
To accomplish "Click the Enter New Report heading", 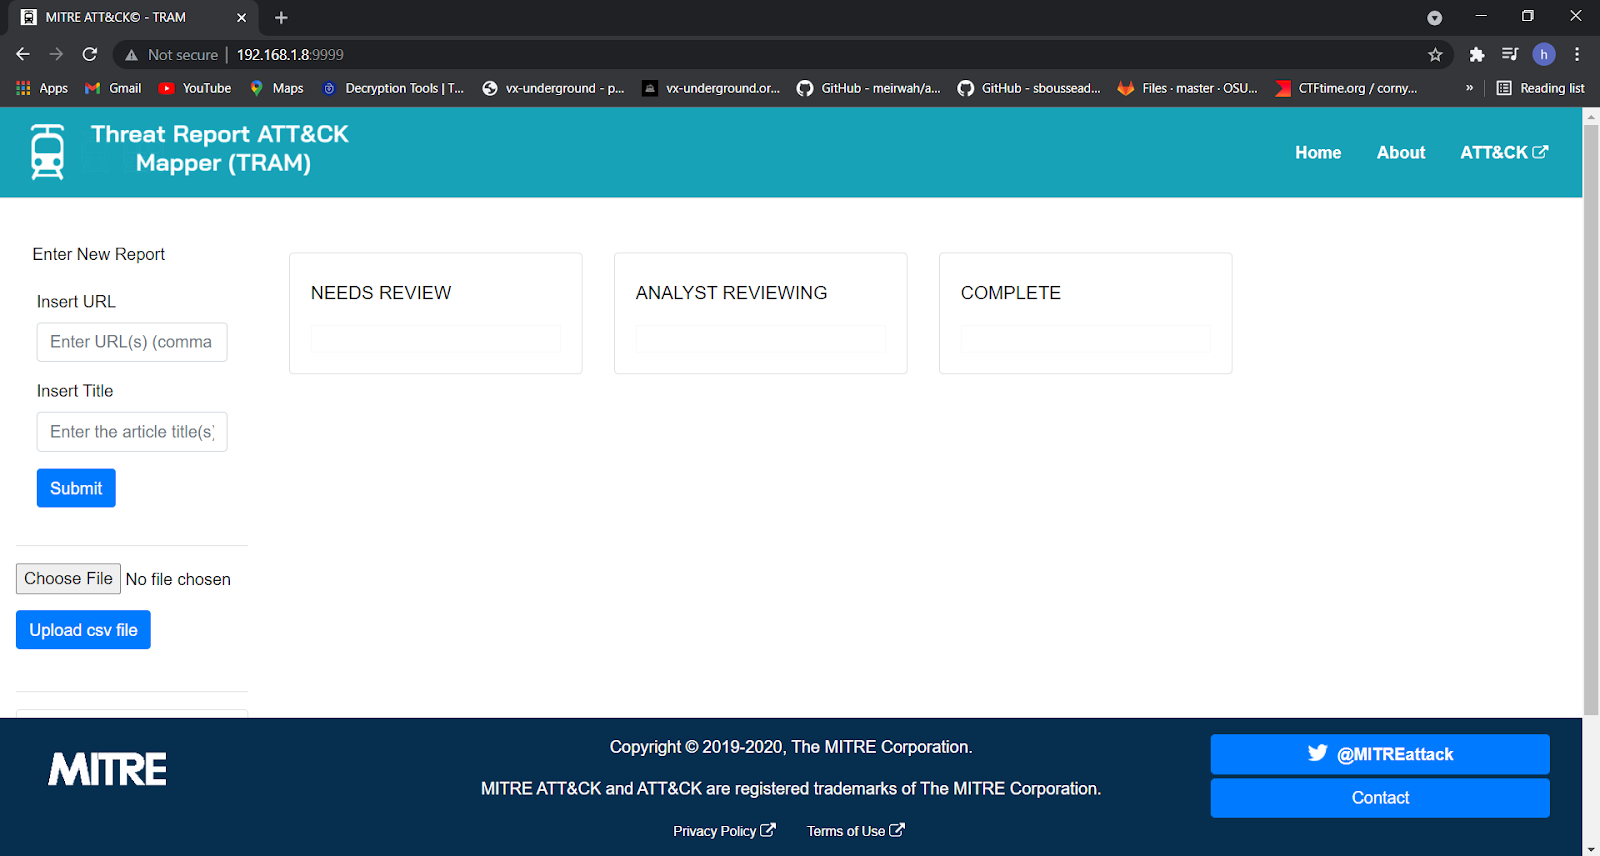I will point(99,254).
